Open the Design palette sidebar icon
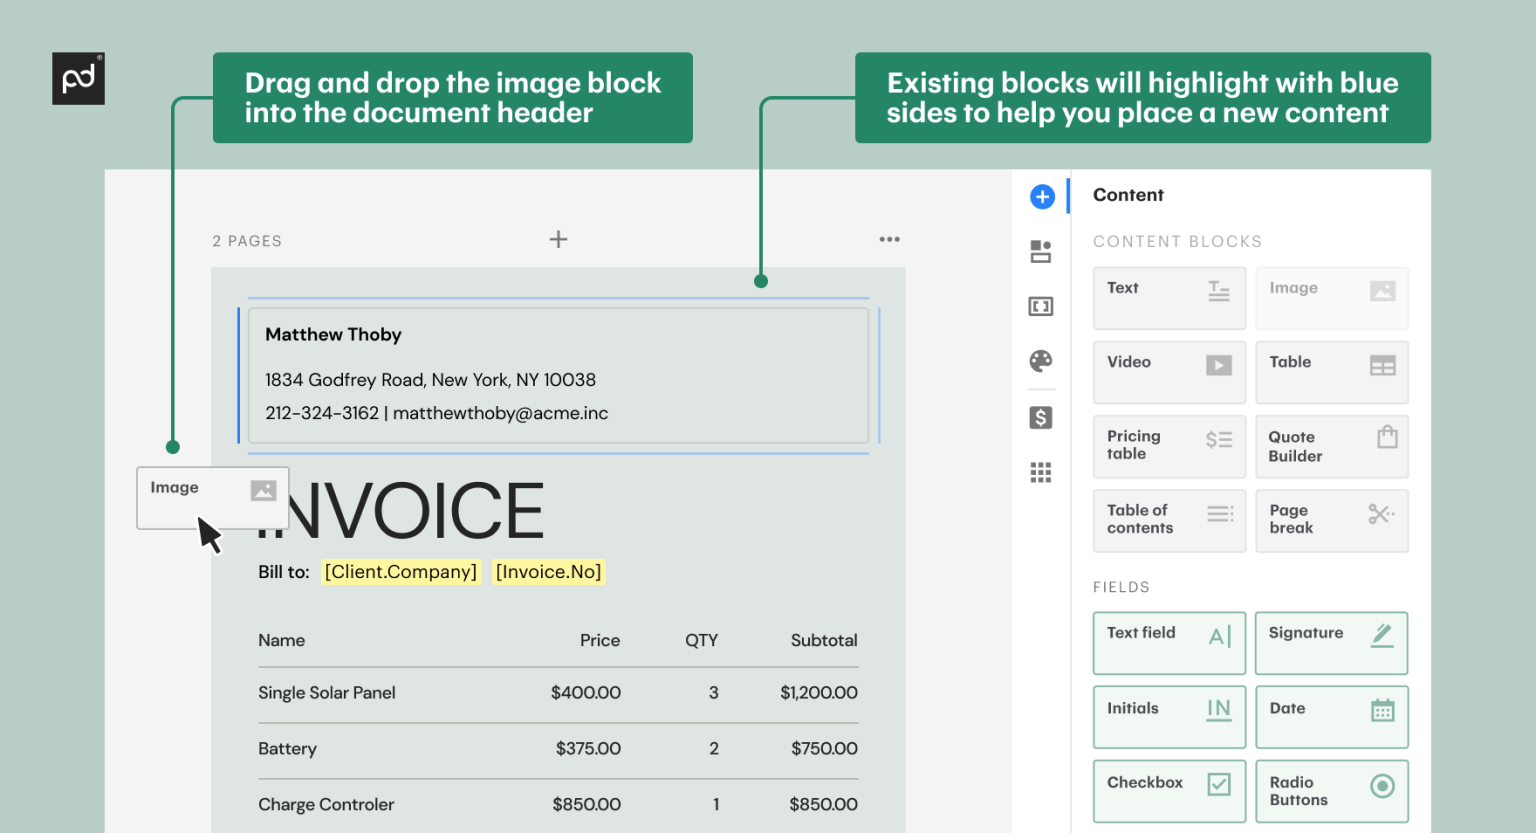 pyautogui.click(x=1041, y=361)
